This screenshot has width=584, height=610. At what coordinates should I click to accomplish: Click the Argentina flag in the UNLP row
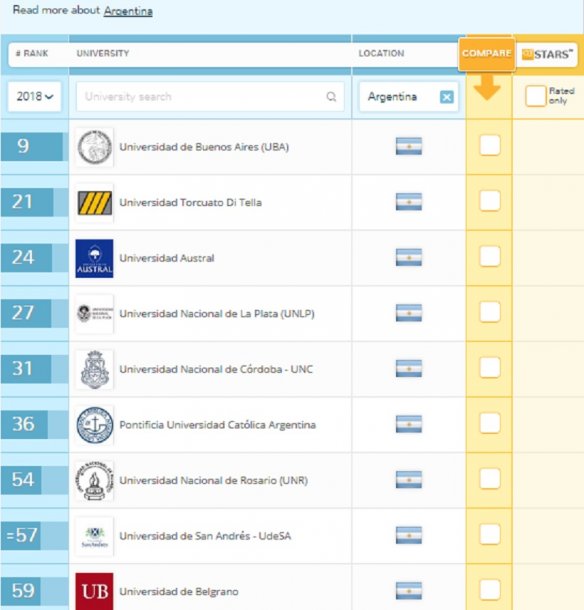(x=409, y=313)
